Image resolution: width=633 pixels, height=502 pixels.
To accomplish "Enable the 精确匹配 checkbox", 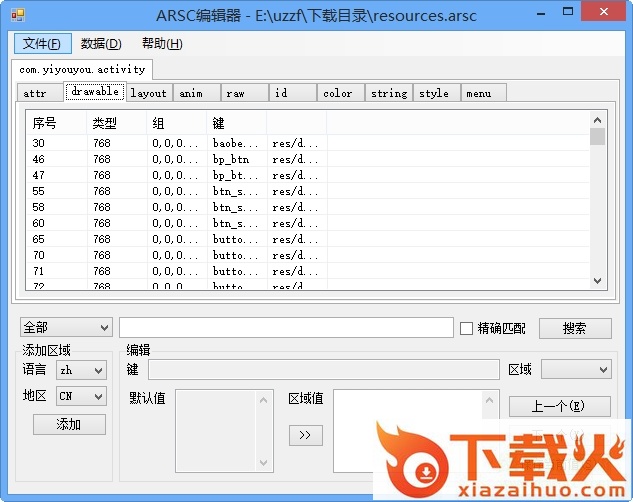I will (x=466, y=328).
